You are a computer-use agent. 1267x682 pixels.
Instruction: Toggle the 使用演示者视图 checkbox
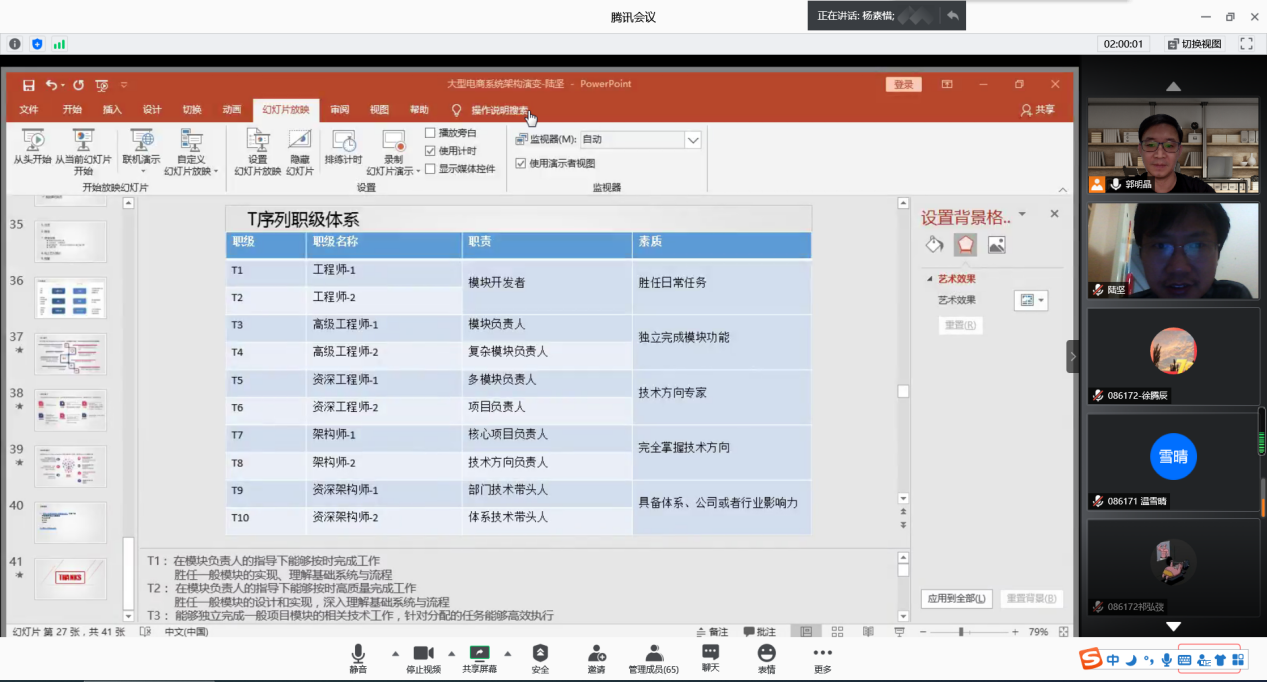[520, 163]
